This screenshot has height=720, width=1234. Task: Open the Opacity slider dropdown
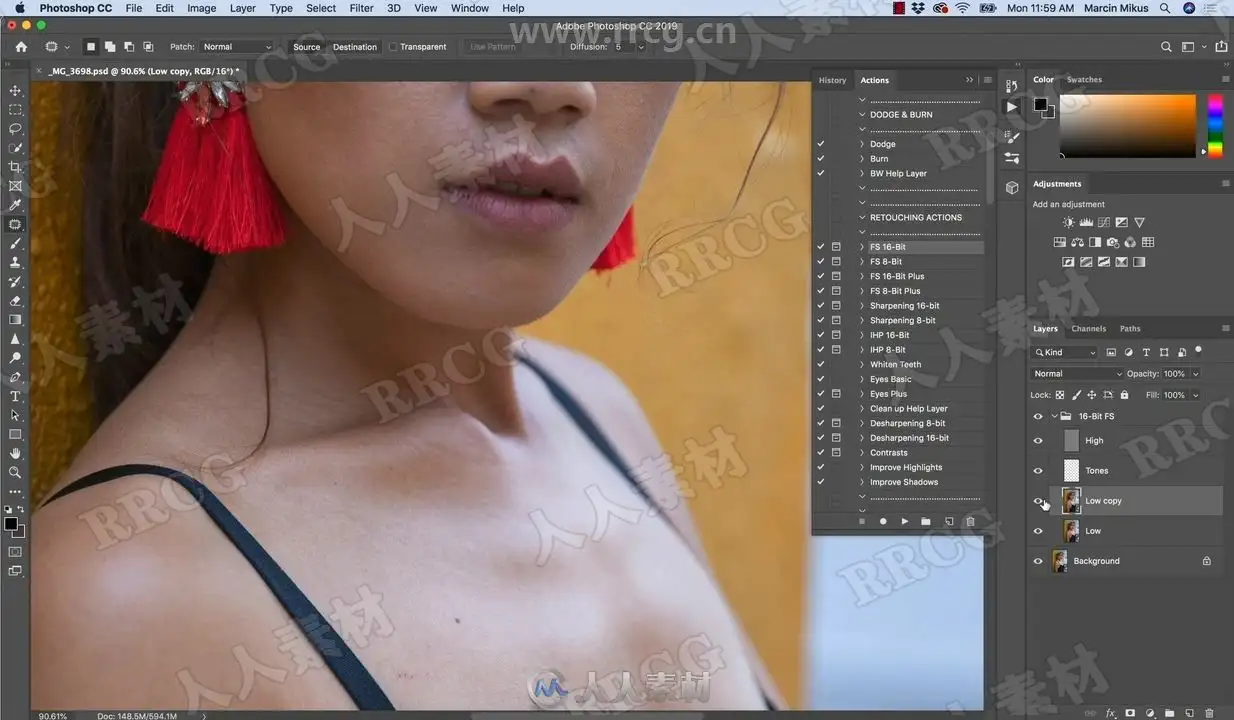[1195, 374]
